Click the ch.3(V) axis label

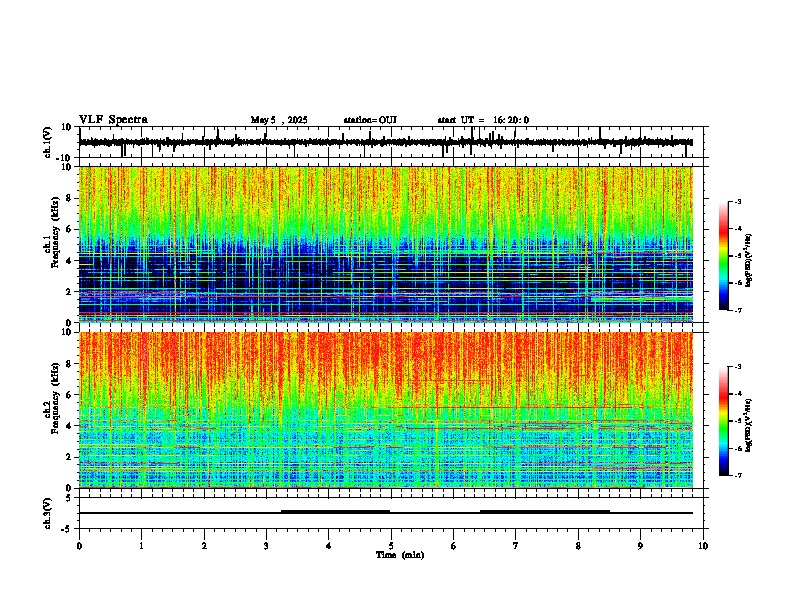click(48, 513)
